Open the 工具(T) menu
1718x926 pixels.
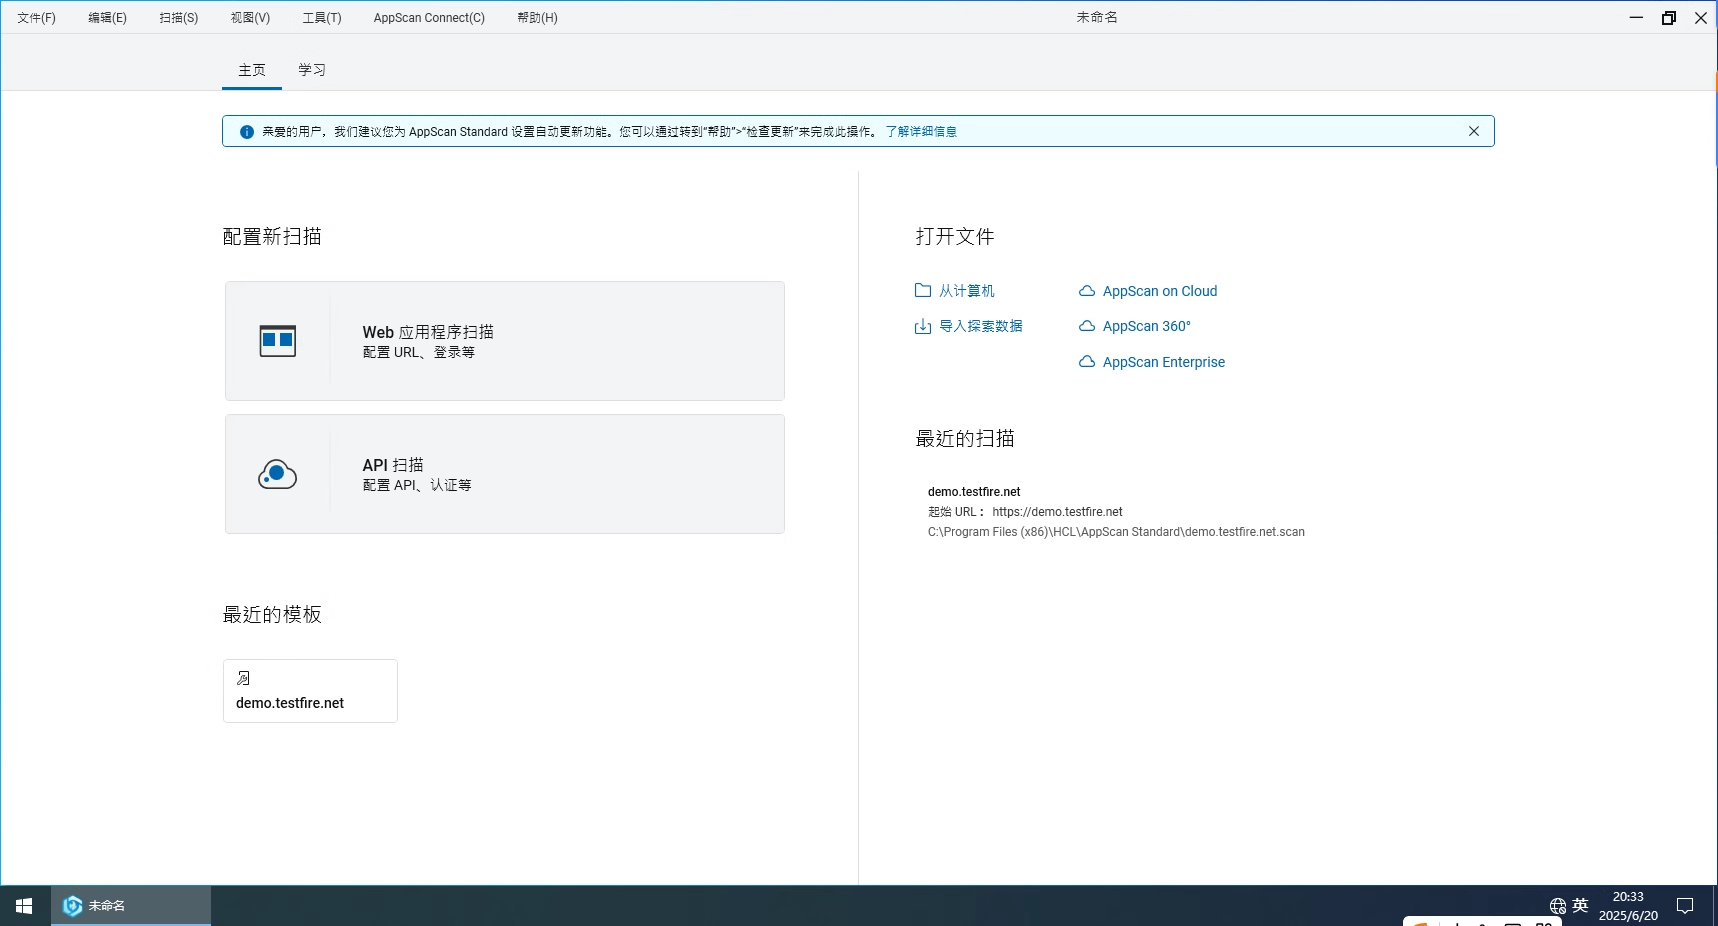322,18
